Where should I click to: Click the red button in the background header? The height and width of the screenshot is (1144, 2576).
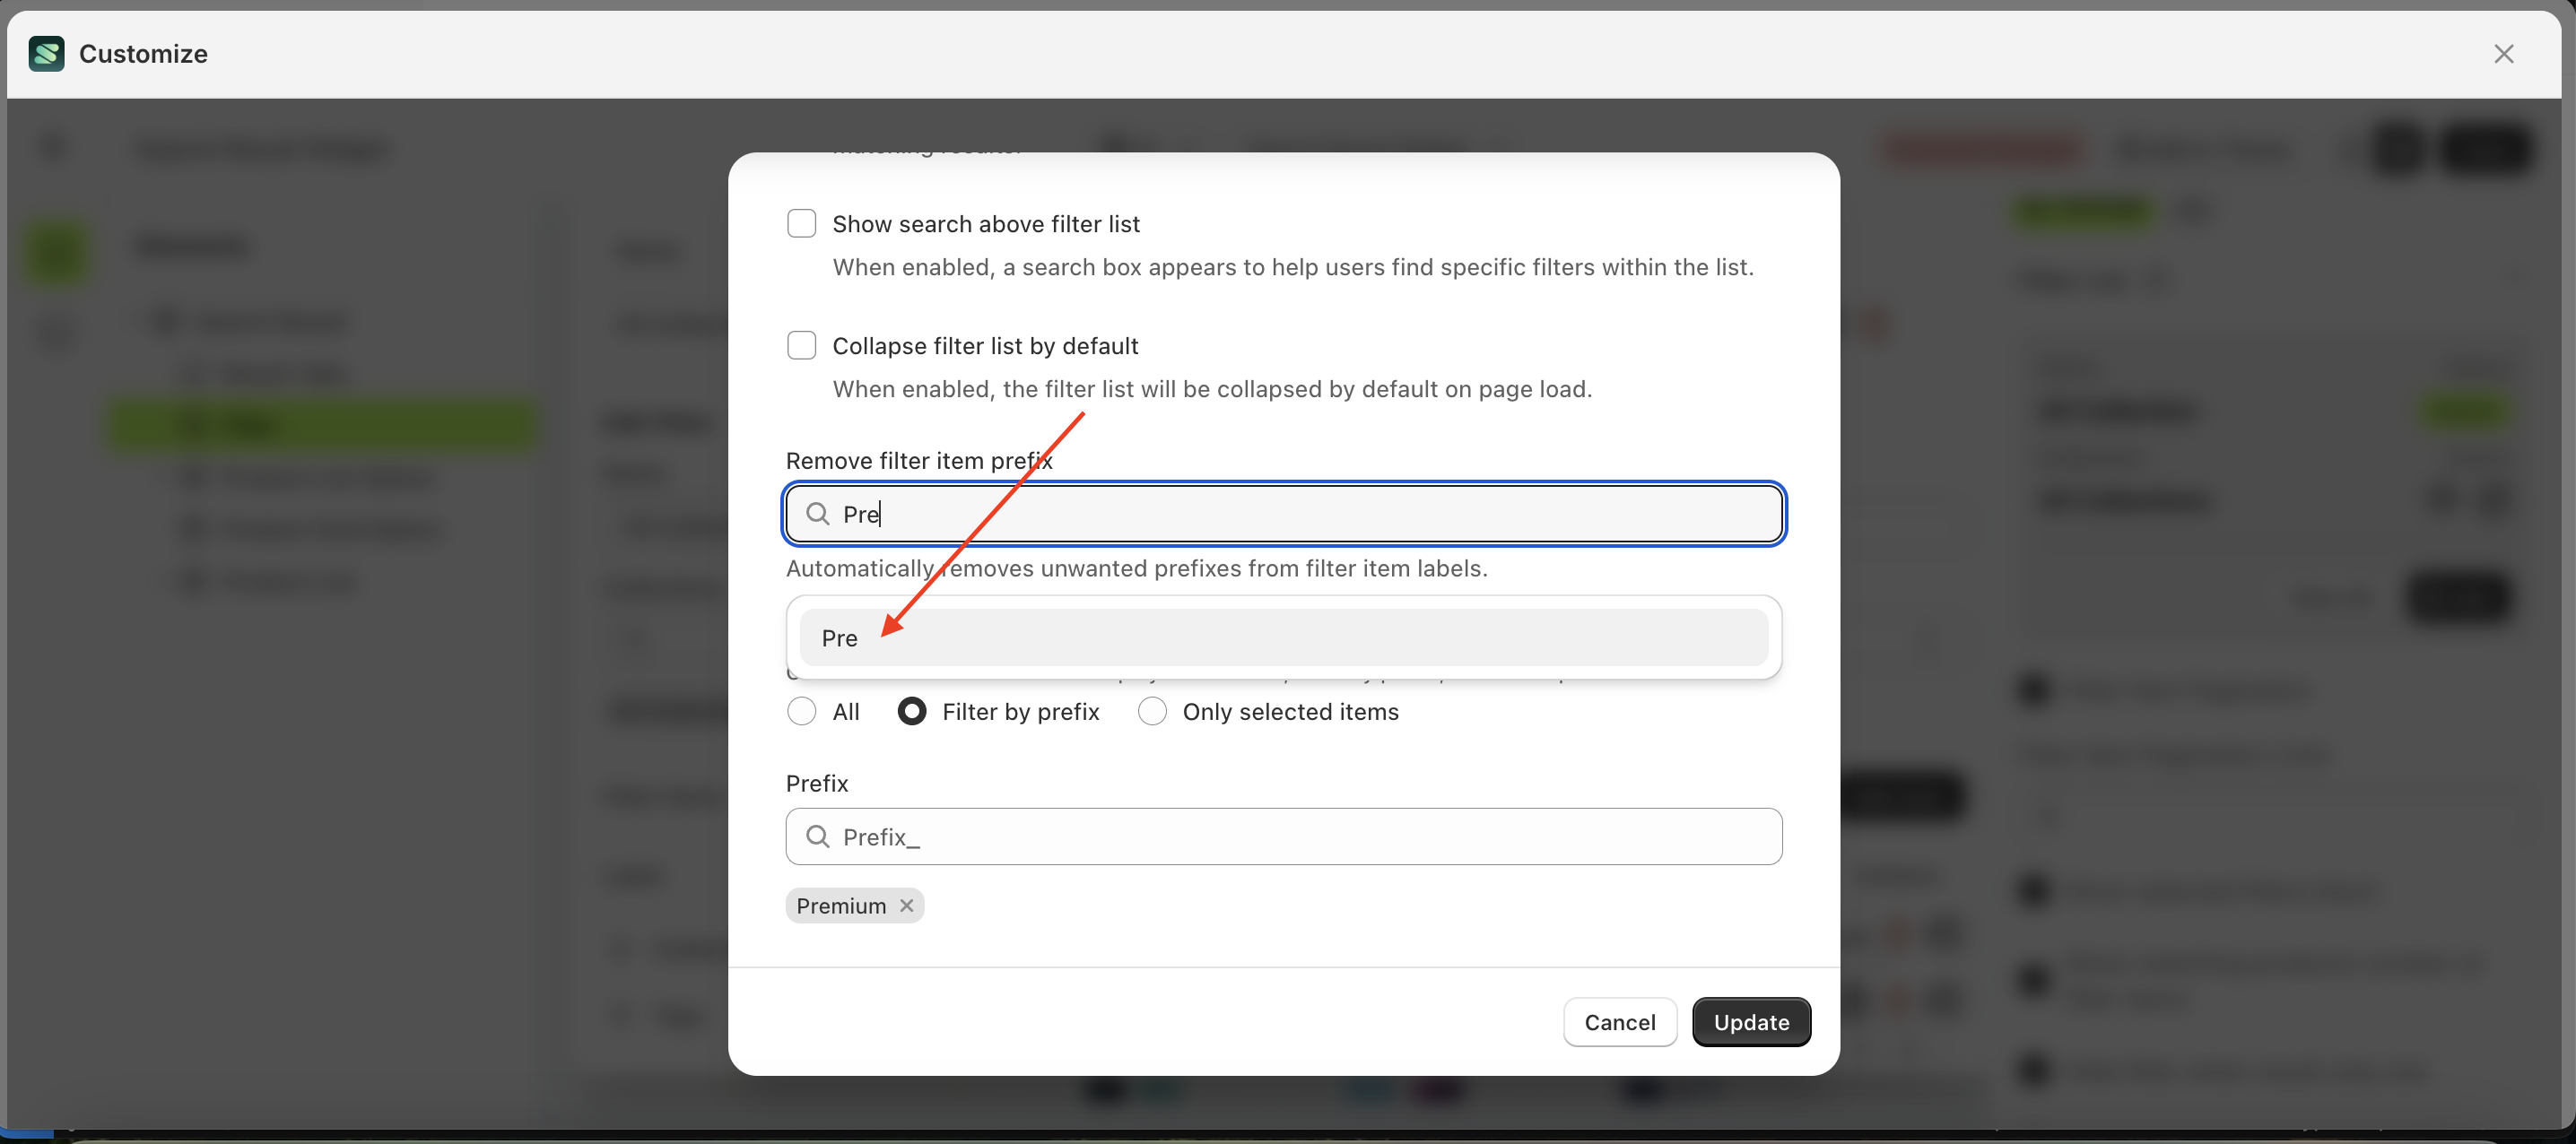click(1981, 150)
